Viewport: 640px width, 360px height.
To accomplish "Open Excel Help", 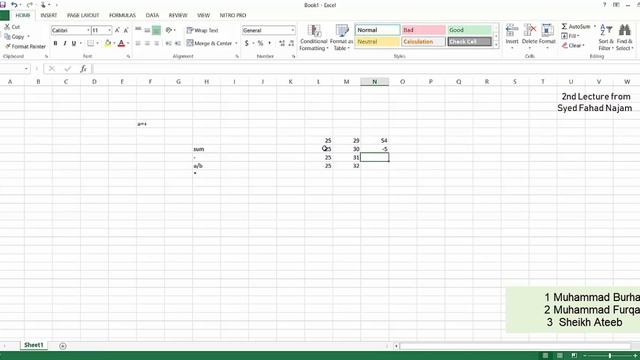I will pyautogui.click(x=604, y=5).
